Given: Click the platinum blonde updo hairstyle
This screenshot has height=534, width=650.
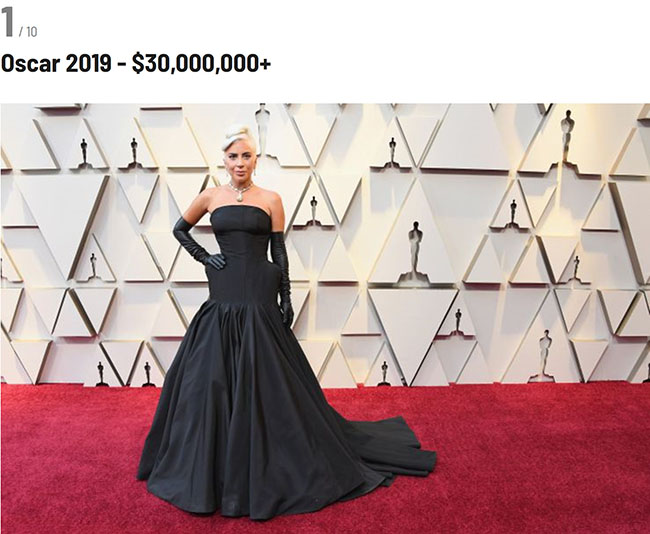Looking at the screenshot, I should point(239,138).
